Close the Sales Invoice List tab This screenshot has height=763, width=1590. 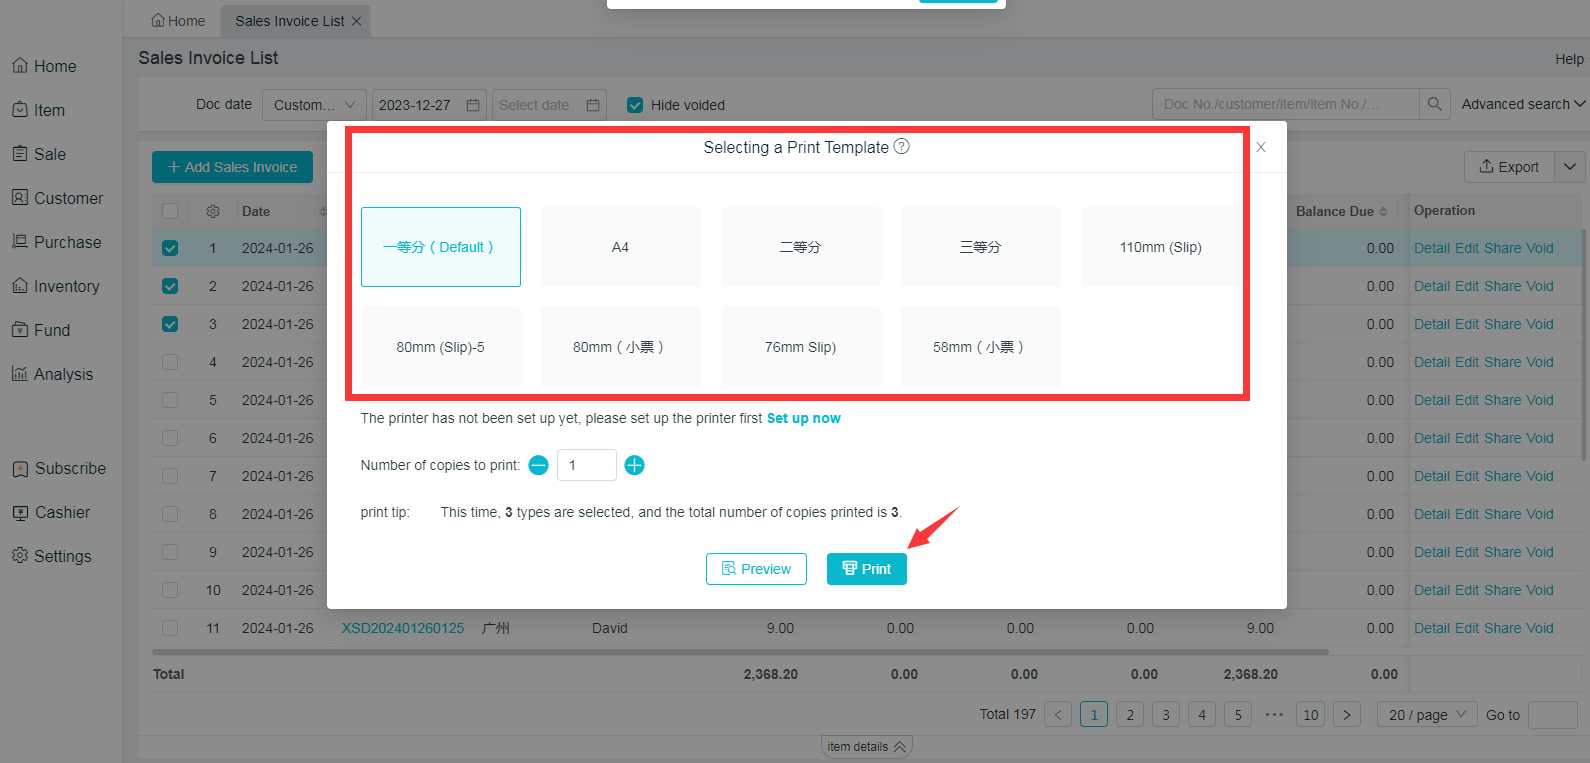pyautogui.click(x=357, y=21)
